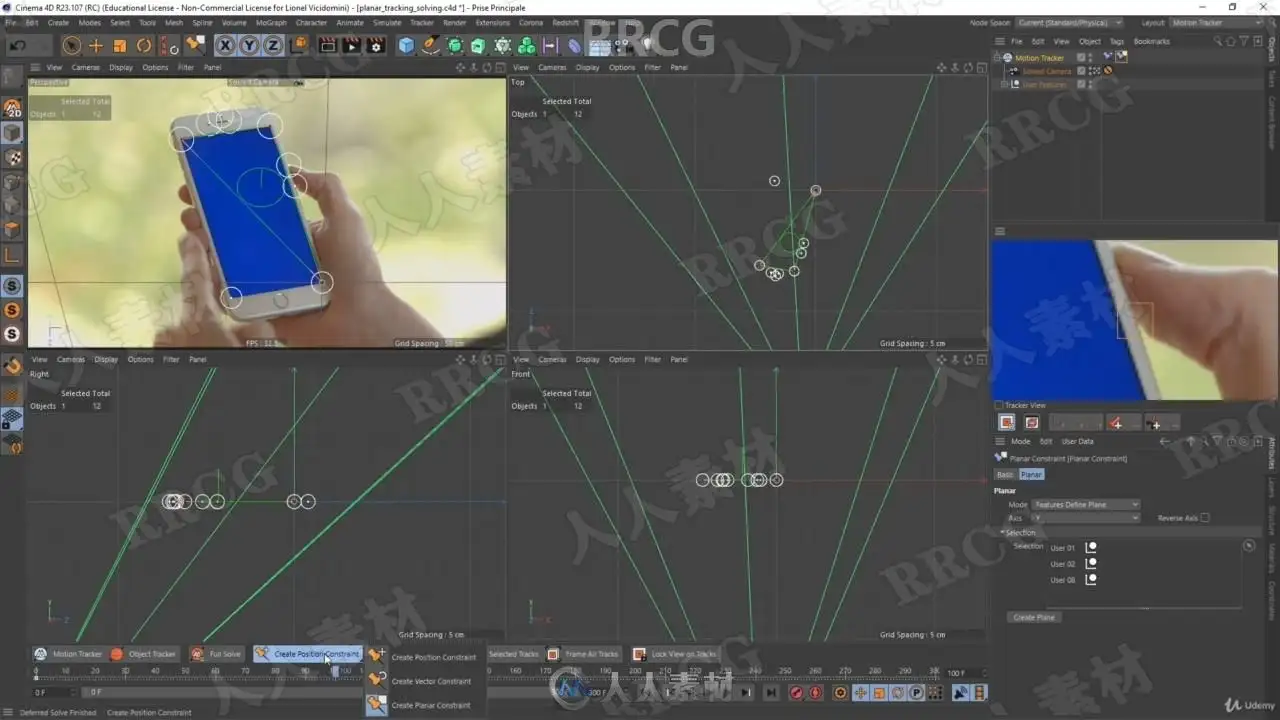The width and height of the screenshot is (1280, 720).
Task: Collapse the Motion Tracker tree node
Action: [x=997, y=58]
